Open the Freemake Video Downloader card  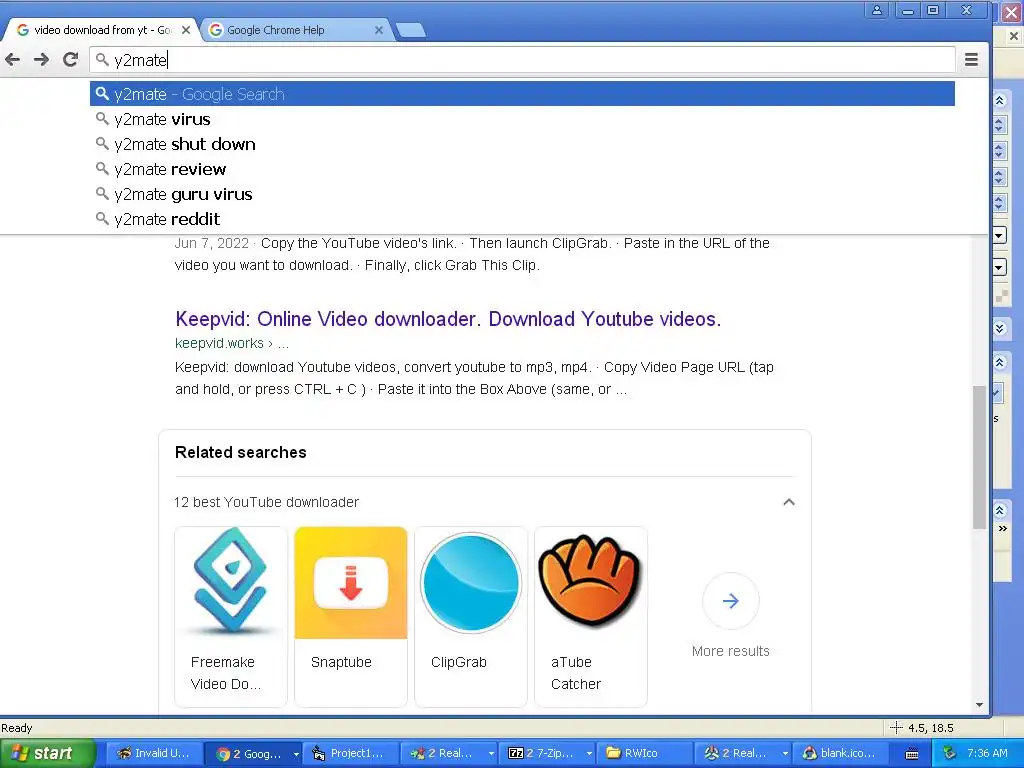(x=231, y=616)
